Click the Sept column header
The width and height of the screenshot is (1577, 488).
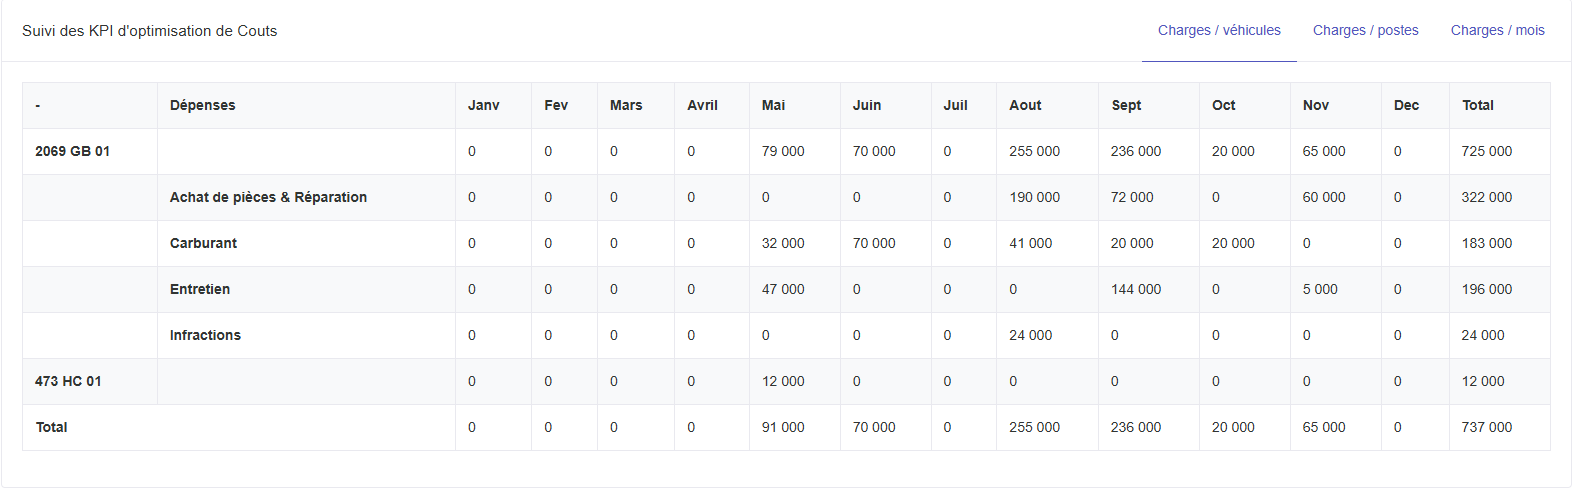pos(1126,106)
